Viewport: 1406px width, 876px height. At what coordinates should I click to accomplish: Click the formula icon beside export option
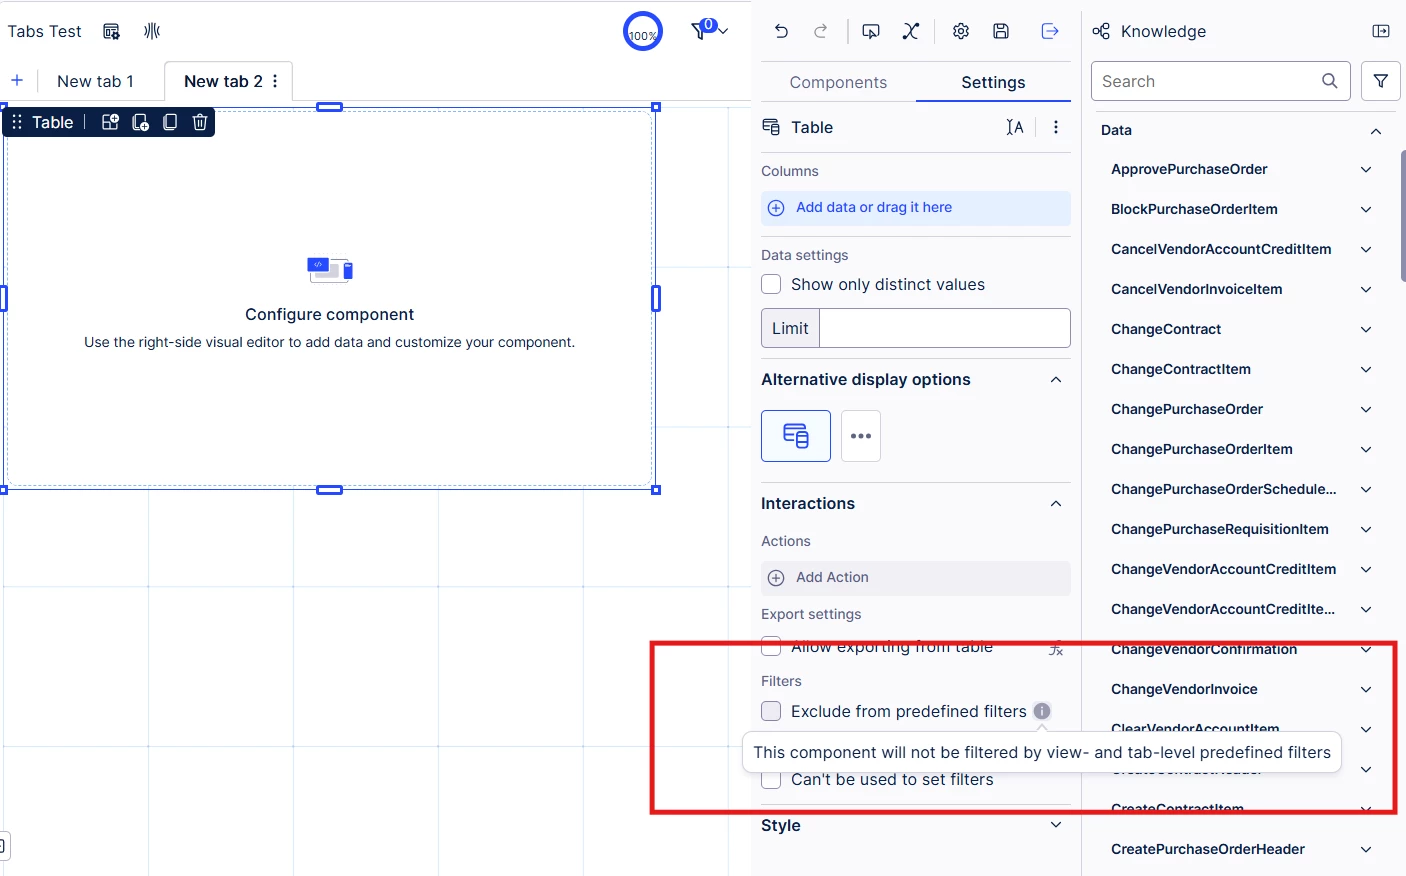pos(1056,648)
